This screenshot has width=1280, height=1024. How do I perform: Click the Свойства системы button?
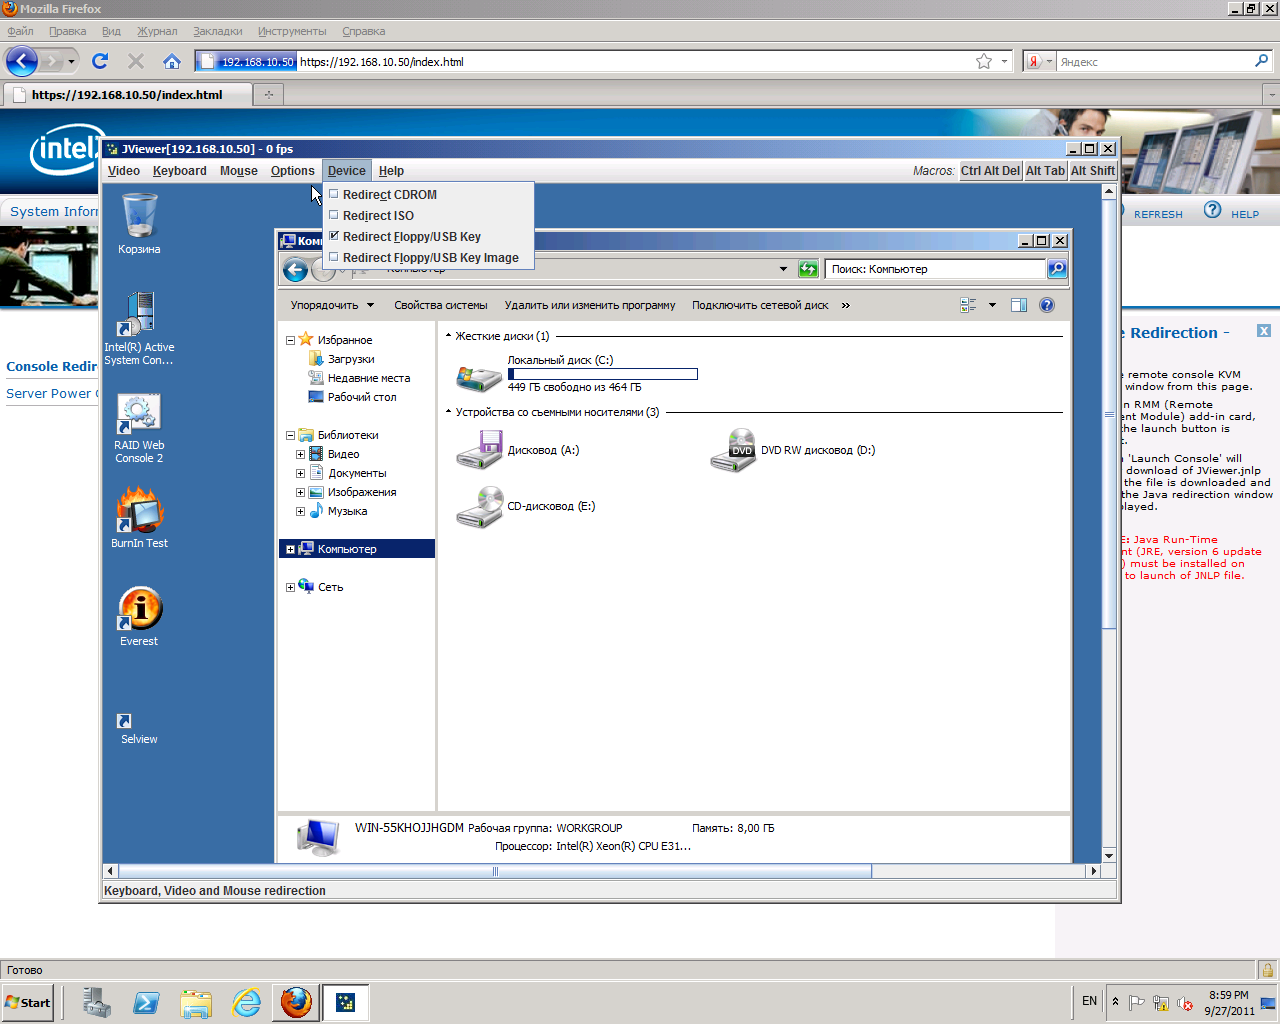pyautogui.click(x=440, y=306)
